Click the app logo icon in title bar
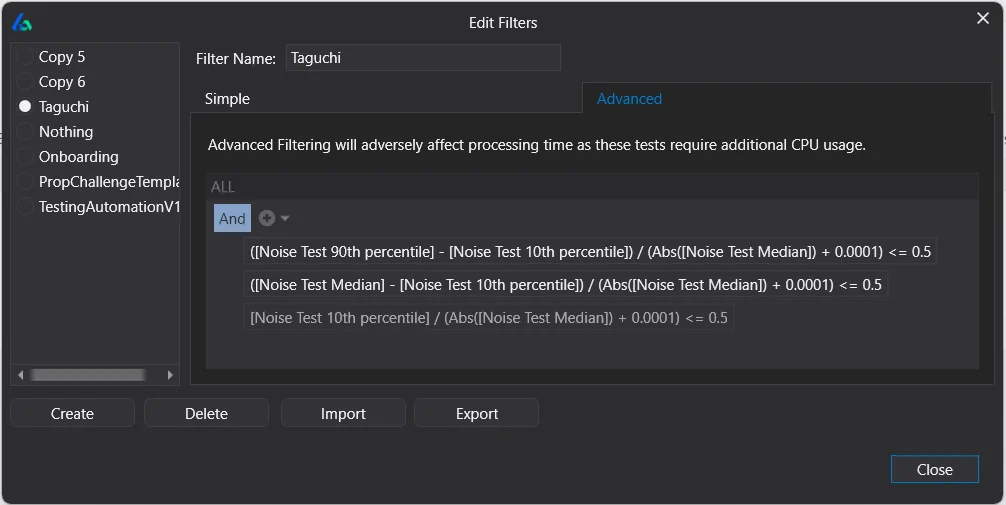Screen dimensions: 1006x505 (x=22, y=22)
